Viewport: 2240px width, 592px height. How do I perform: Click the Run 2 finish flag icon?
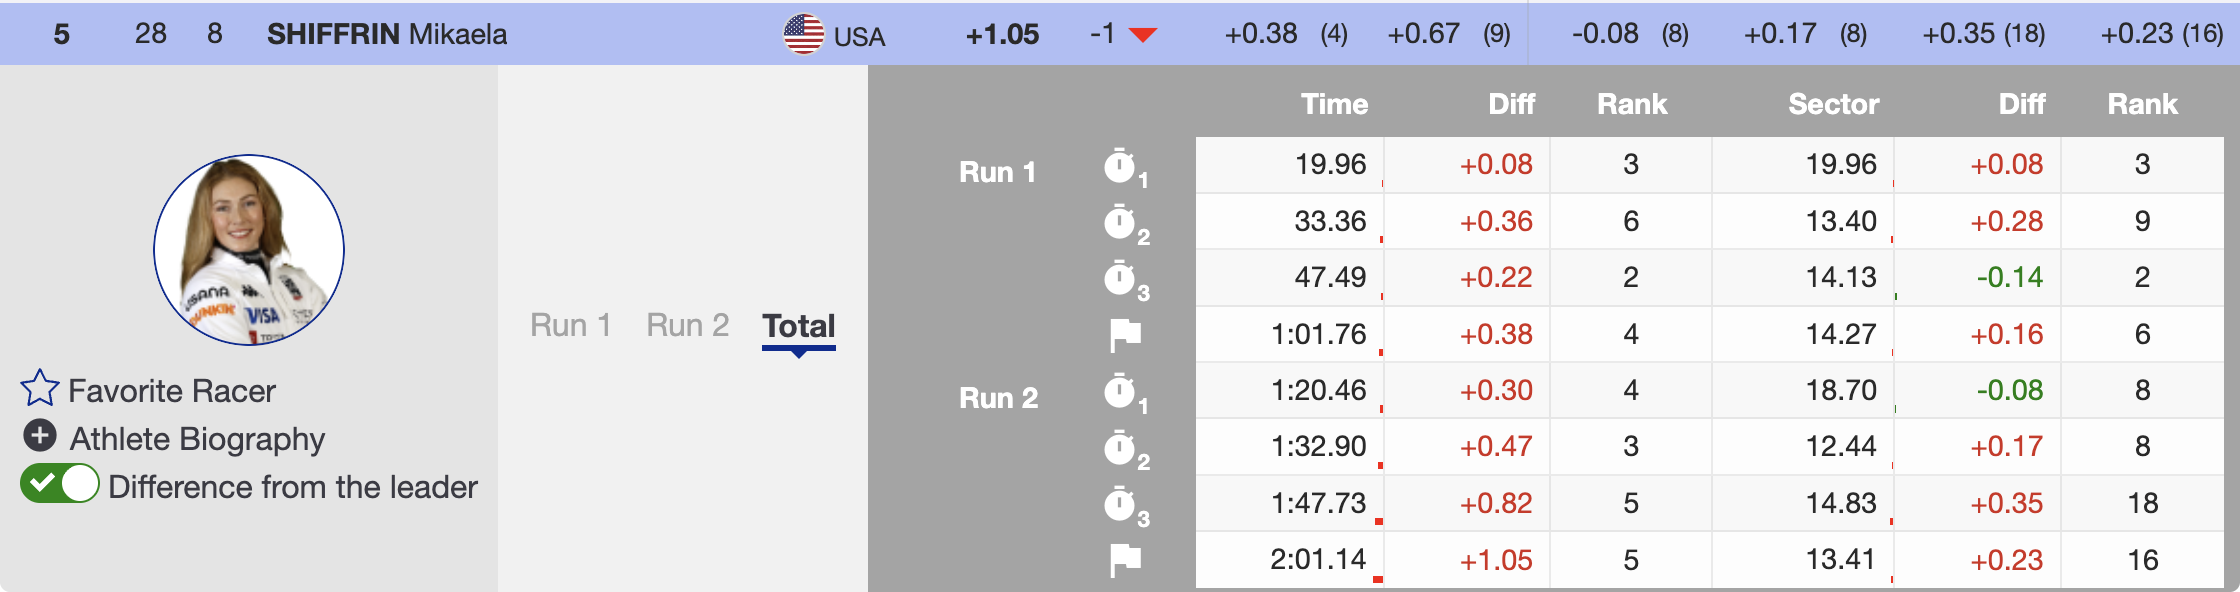point(1125,560)
